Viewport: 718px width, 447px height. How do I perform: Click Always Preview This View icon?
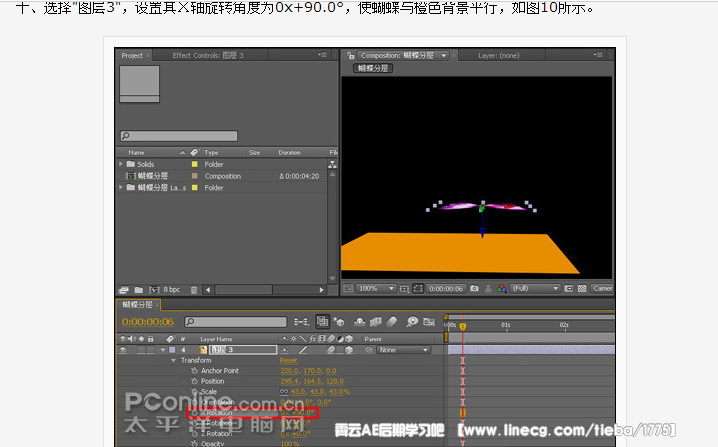point(348,289)
